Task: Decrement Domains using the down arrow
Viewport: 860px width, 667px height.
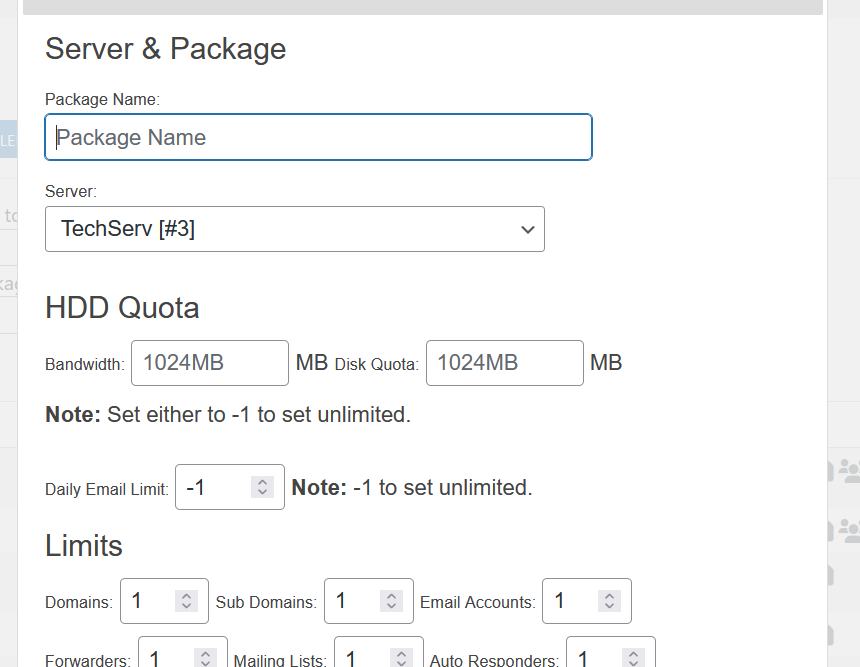Action: (186, 607)
